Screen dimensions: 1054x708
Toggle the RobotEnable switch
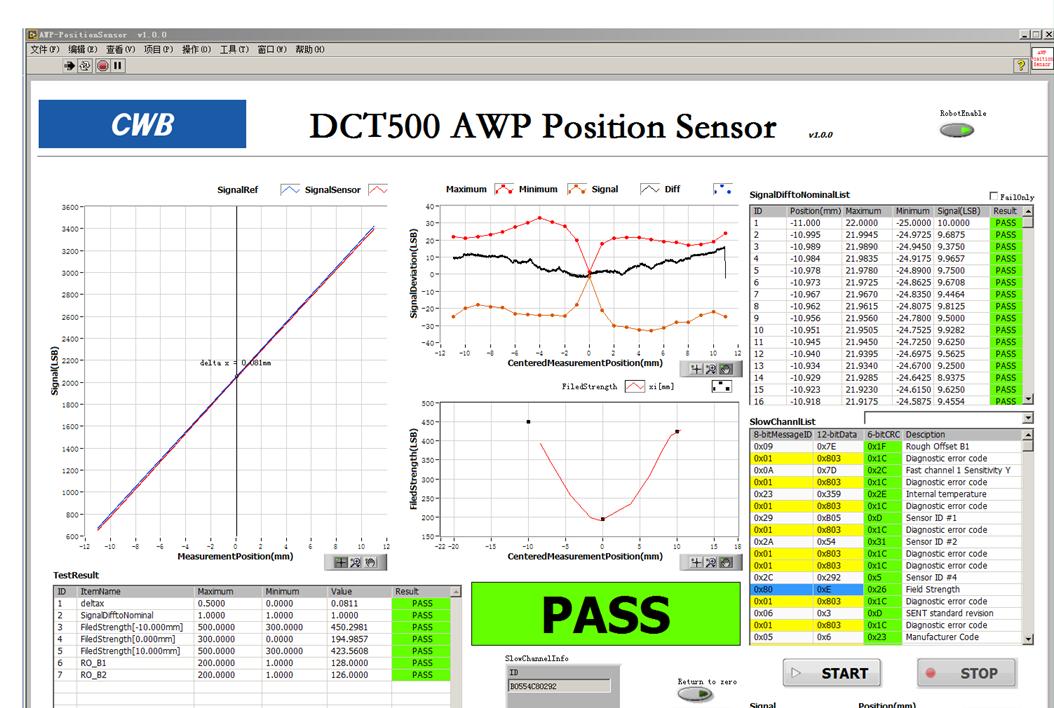[957, 130]
